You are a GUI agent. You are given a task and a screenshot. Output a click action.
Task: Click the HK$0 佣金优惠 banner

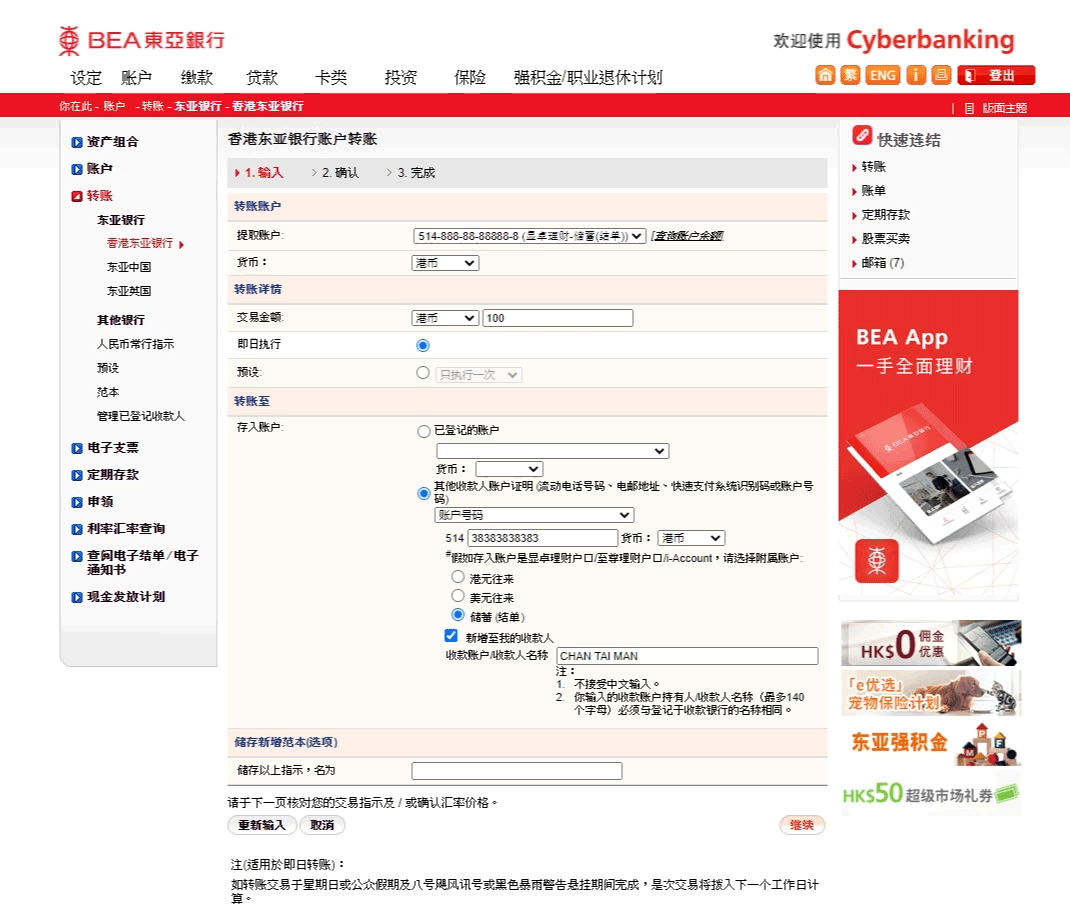tap(931, 642)
